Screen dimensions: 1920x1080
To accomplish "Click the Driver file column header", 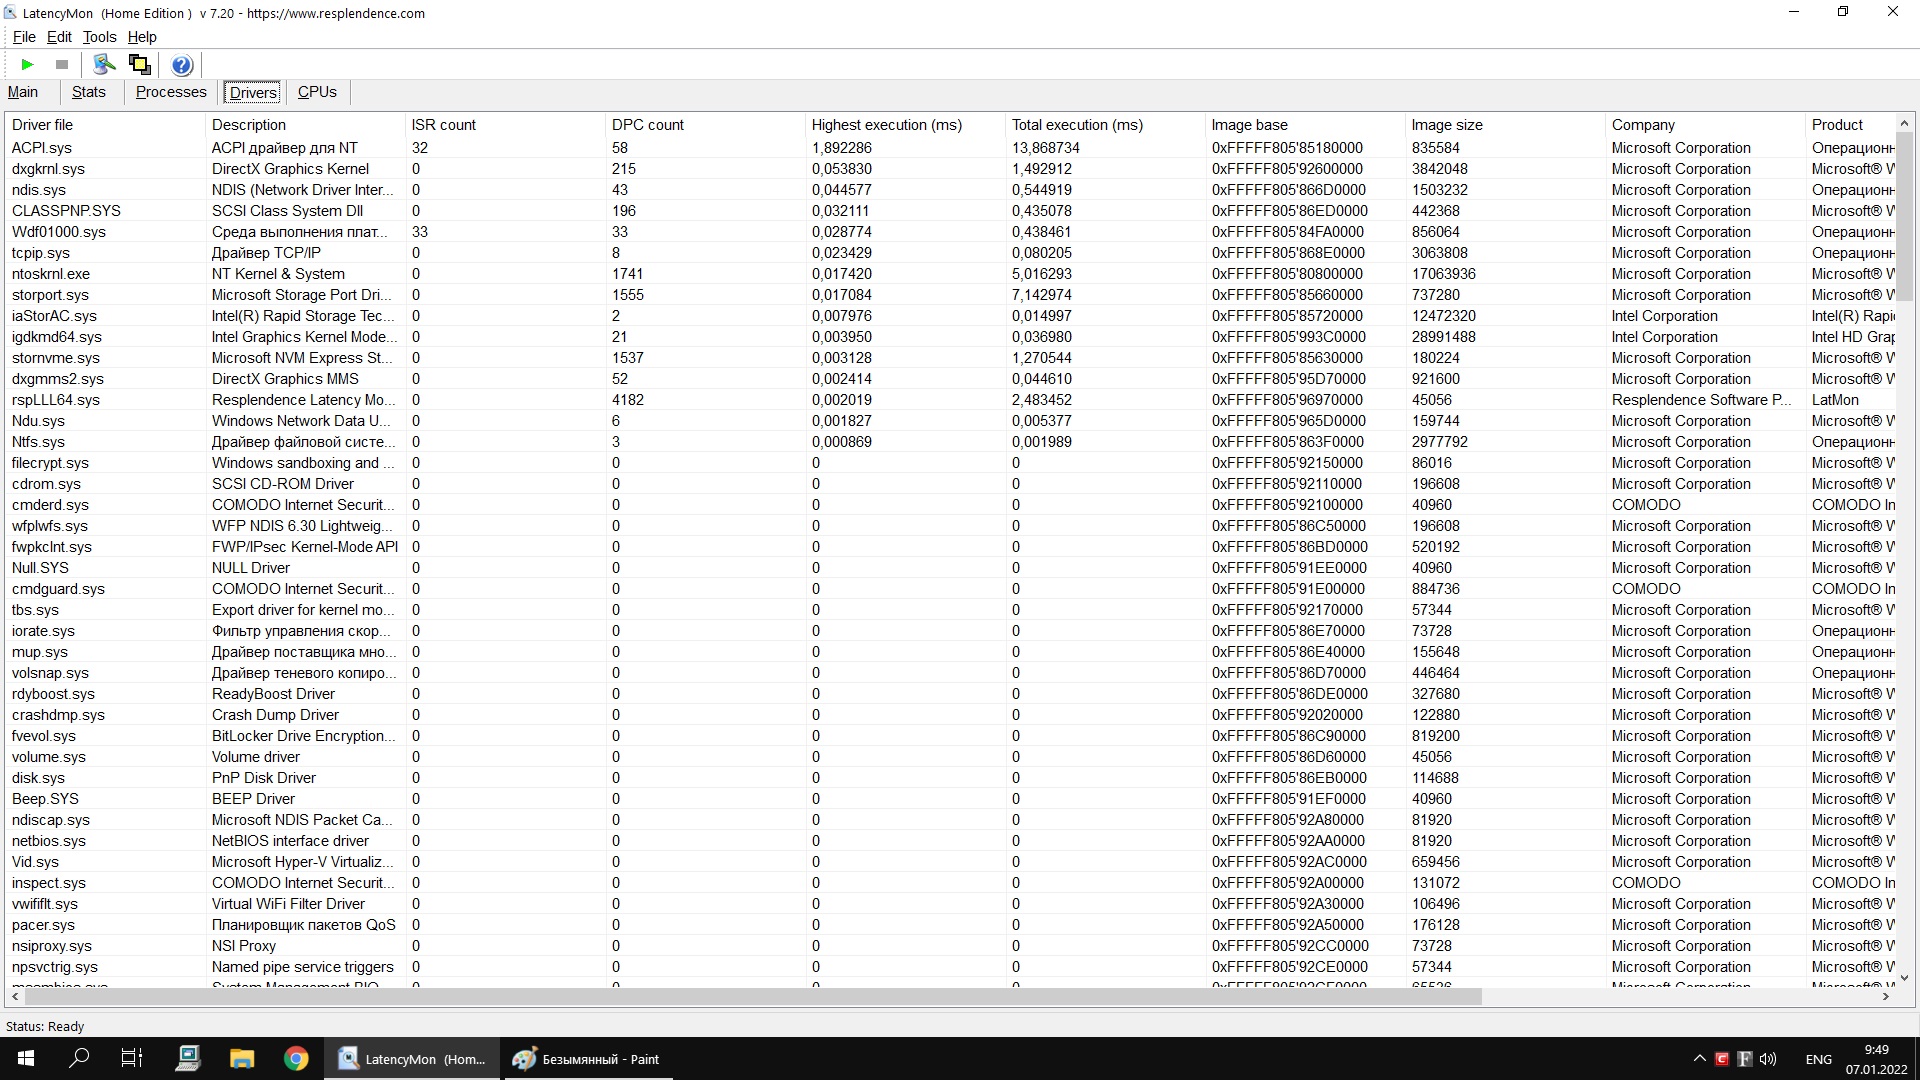I will [x=42, y=125].
